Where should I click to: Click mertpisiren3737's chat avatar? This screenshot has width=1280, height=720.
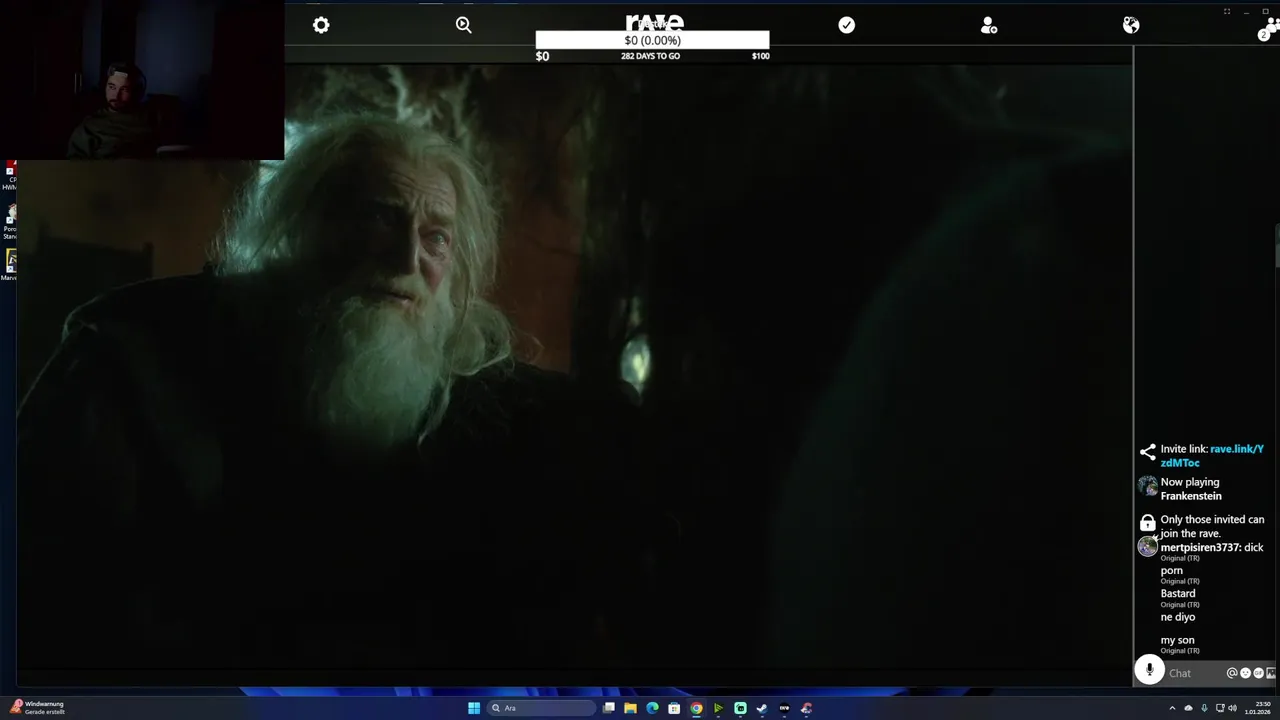(x=1148, y=547)
